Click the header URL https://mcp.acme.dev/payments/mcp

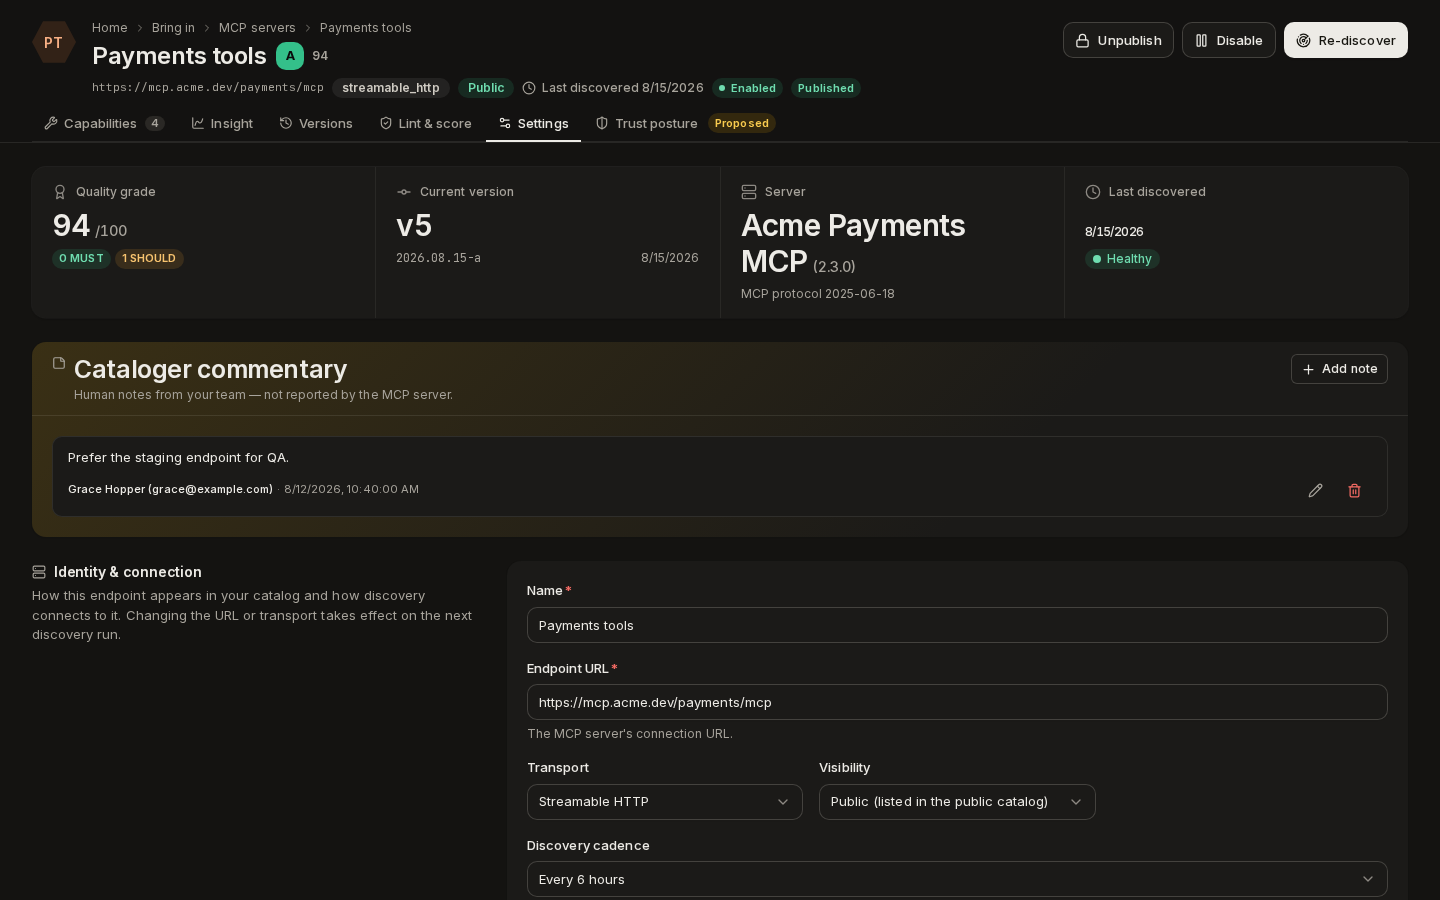point(208,88)
